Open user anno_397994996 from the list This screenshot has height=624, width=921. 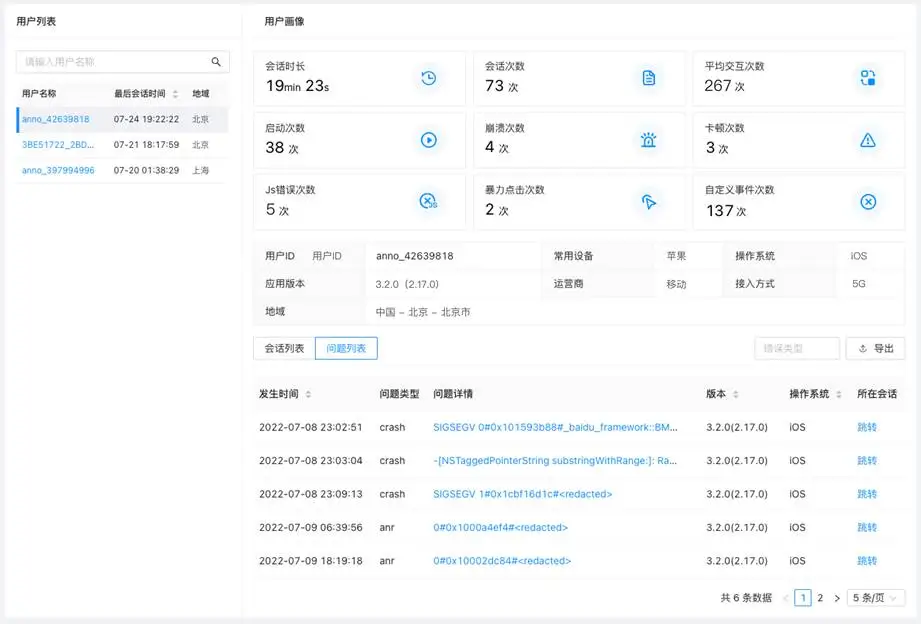58,170
